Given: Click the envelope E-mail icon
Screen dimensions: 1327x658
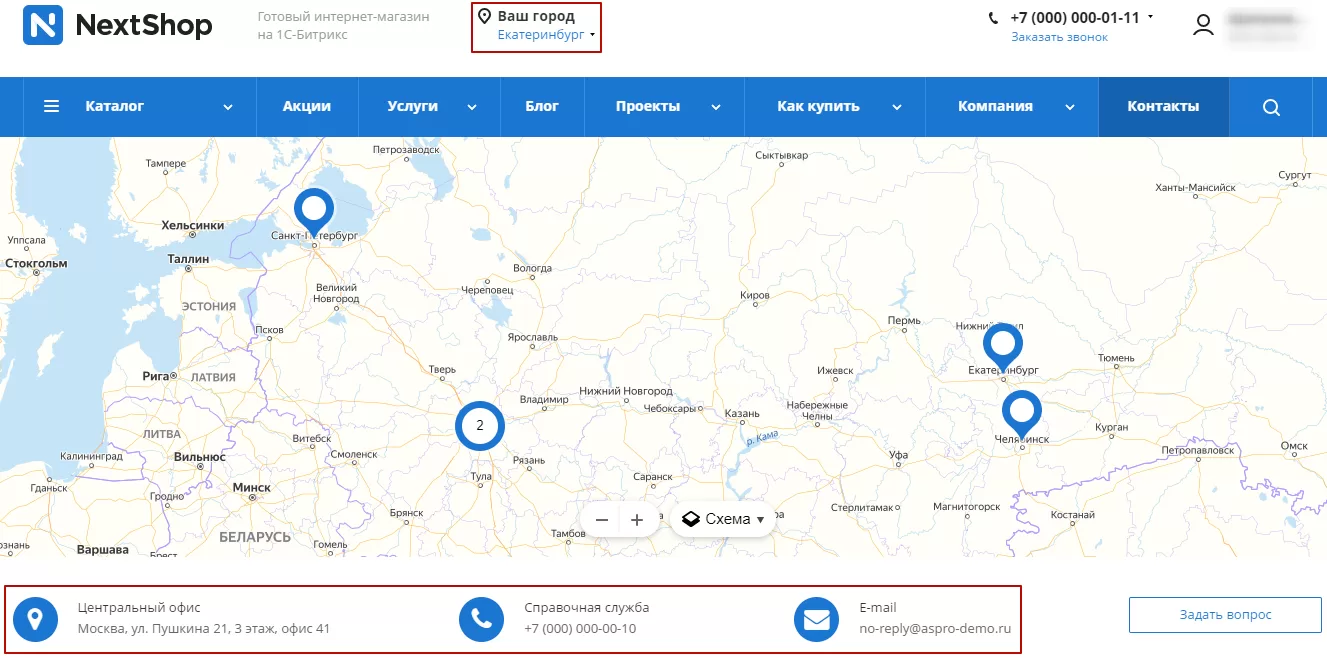Looking at the screenshot, I should click(x=816, y=619).
